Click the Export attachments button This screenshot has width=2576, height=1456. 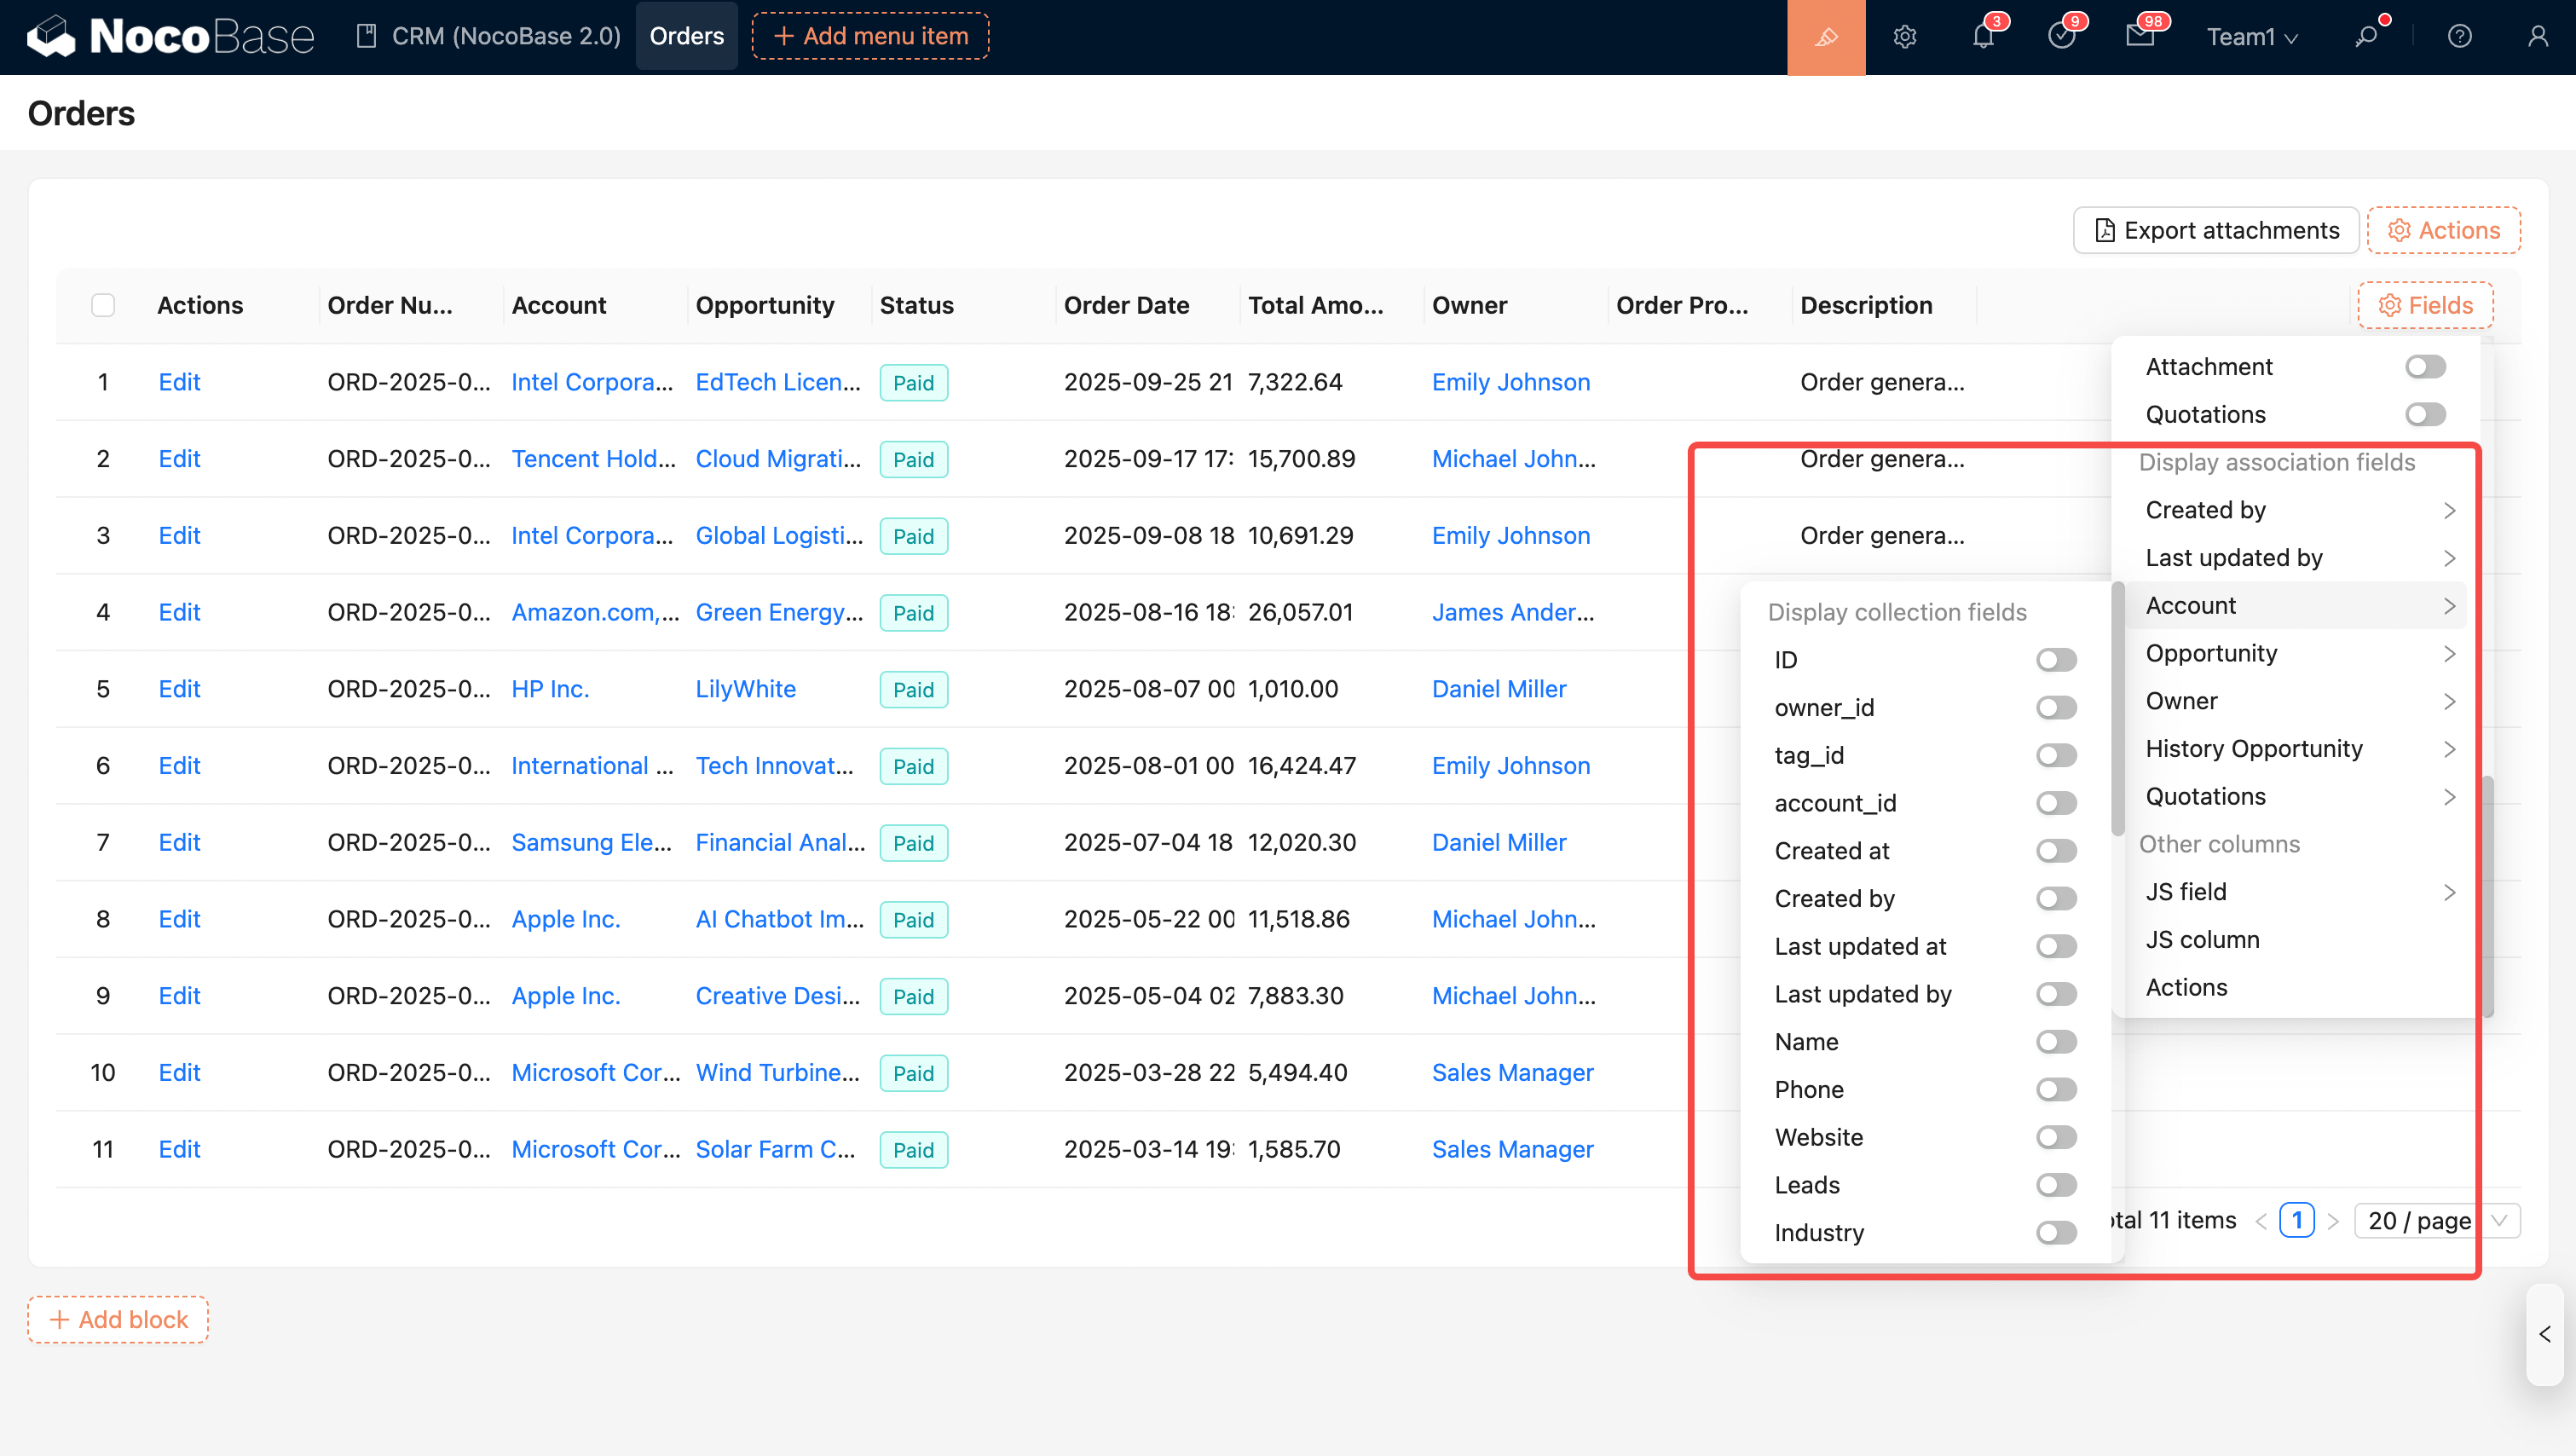(x=2216, y=231)
